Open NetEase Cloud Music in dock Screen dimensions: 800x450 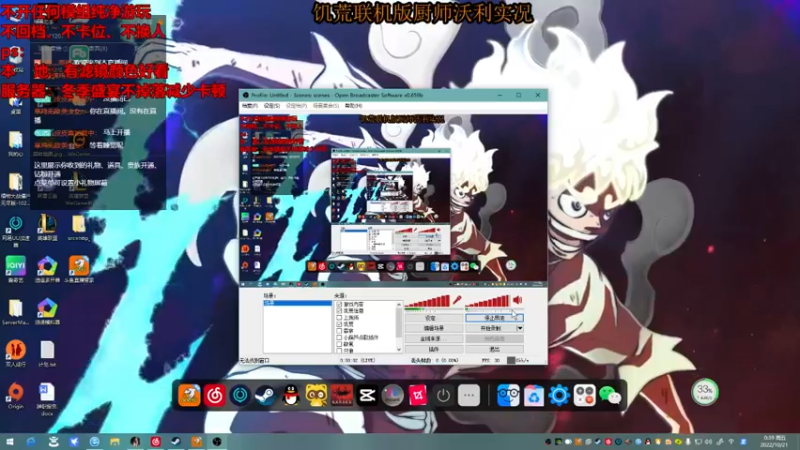(x=214, y=395)
